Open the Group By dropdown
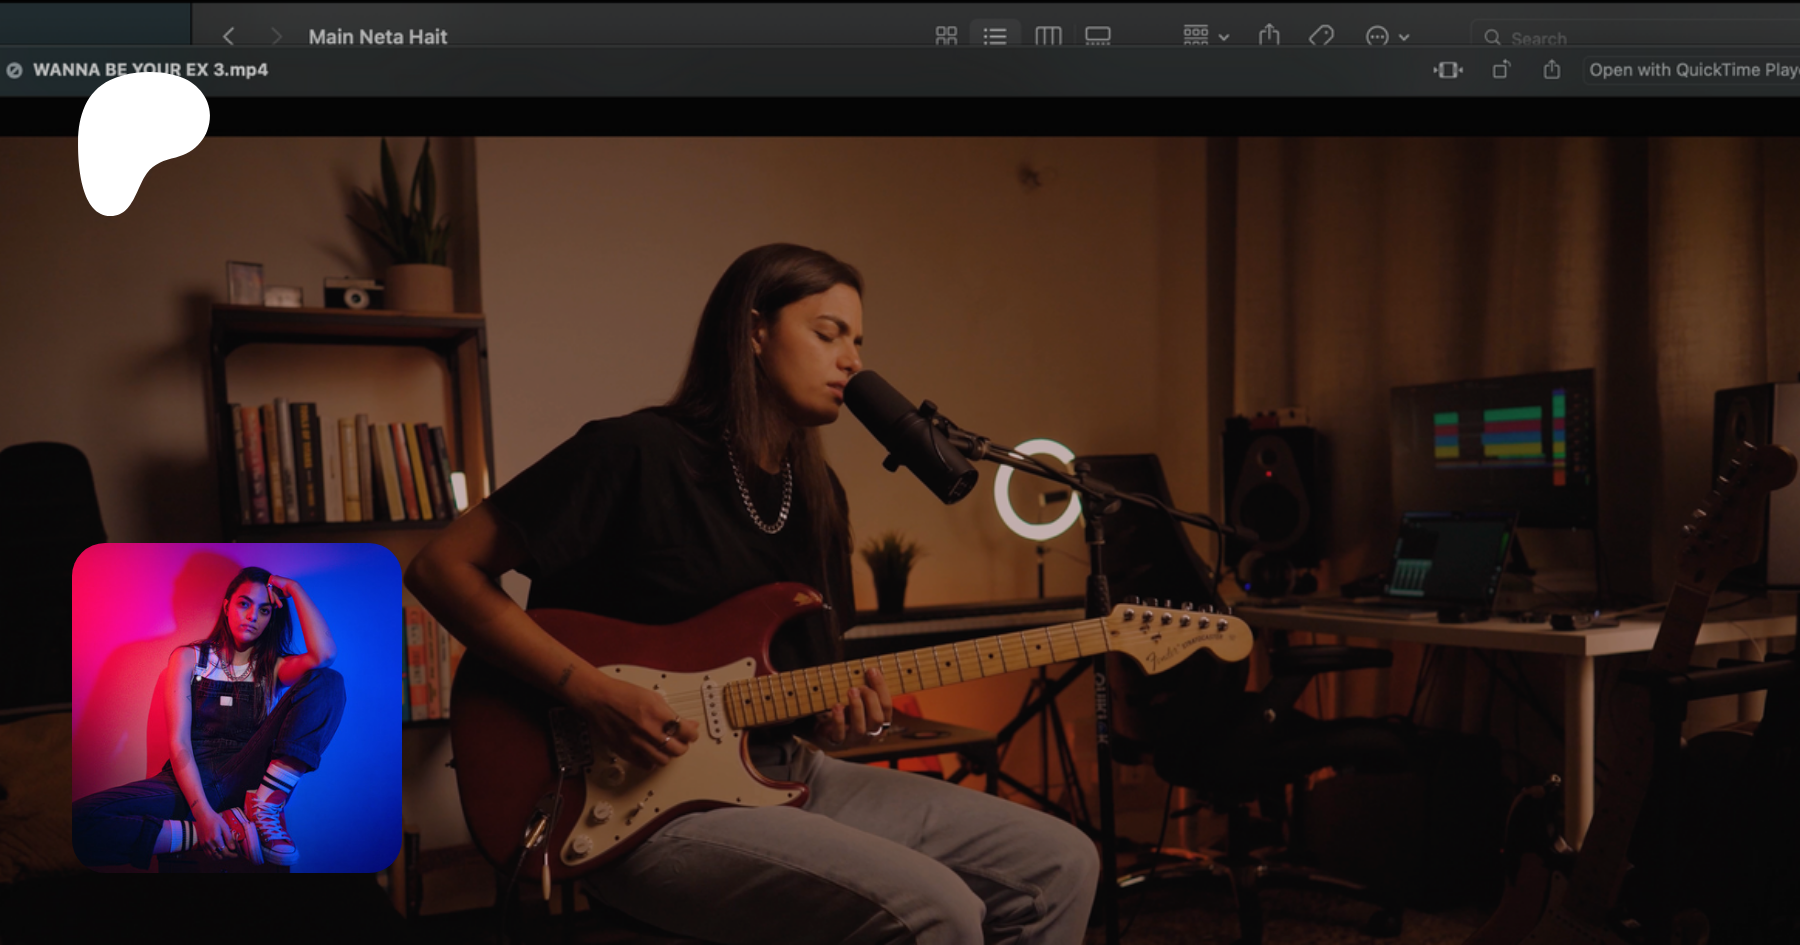Viewport: 1800px width, 945px height. click(1205, 36)
